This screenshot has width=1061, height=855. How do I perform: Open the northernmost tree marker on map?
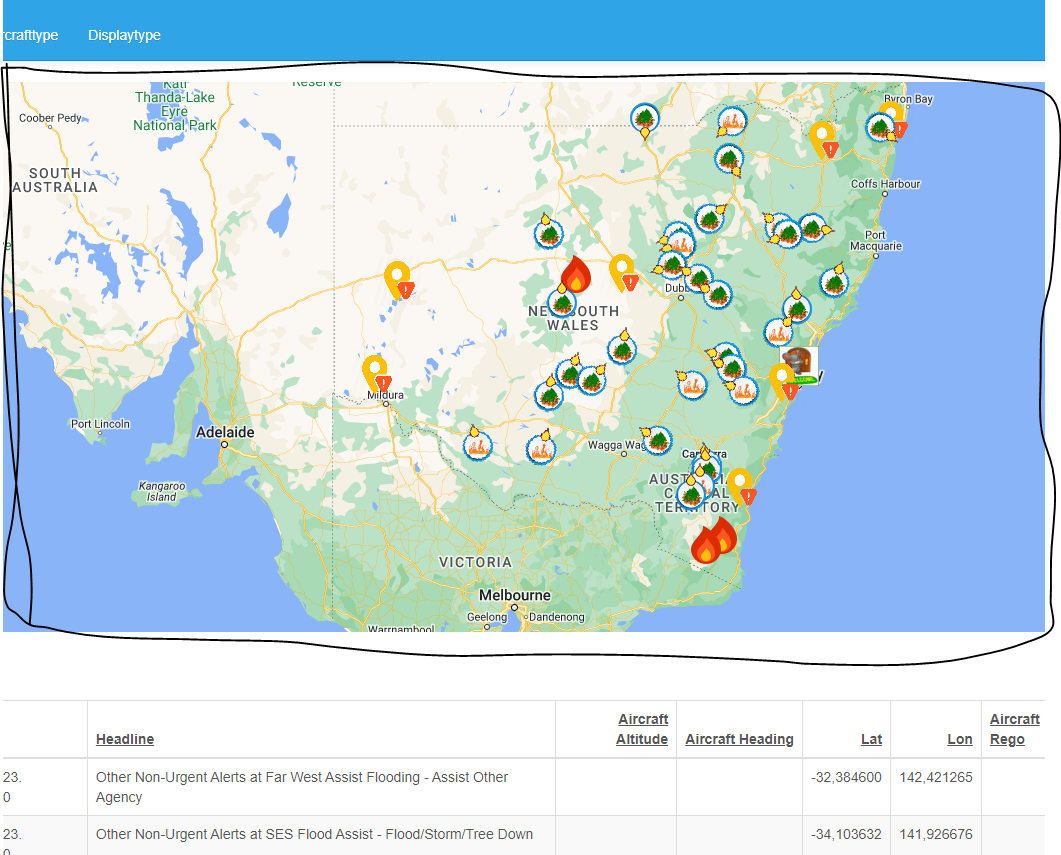point(645,119)
